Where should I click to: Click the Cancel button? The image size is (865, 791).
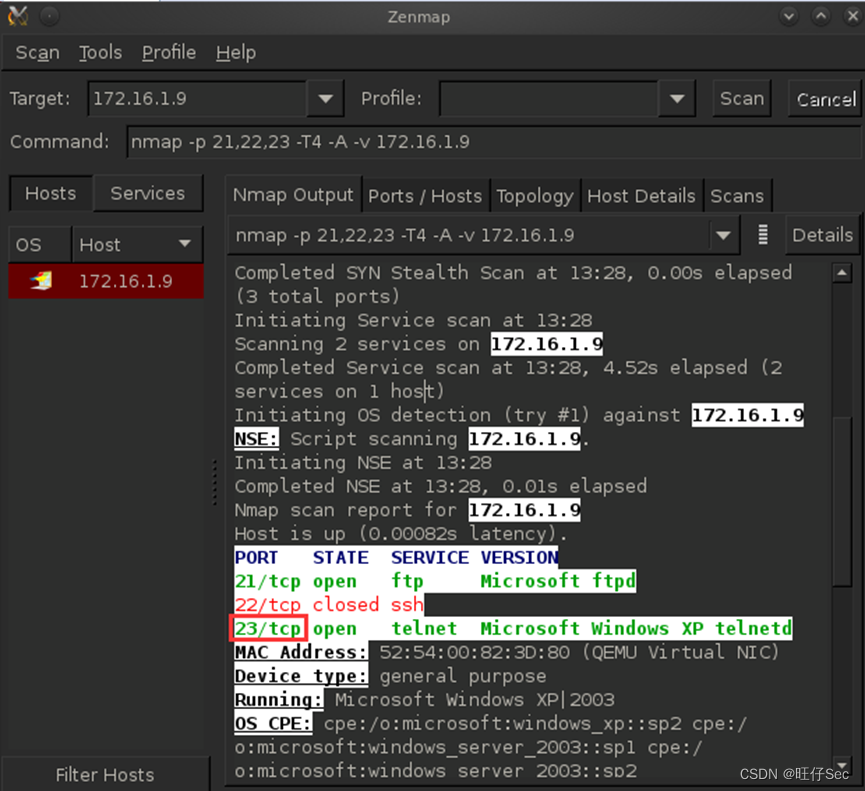(826, 99)
